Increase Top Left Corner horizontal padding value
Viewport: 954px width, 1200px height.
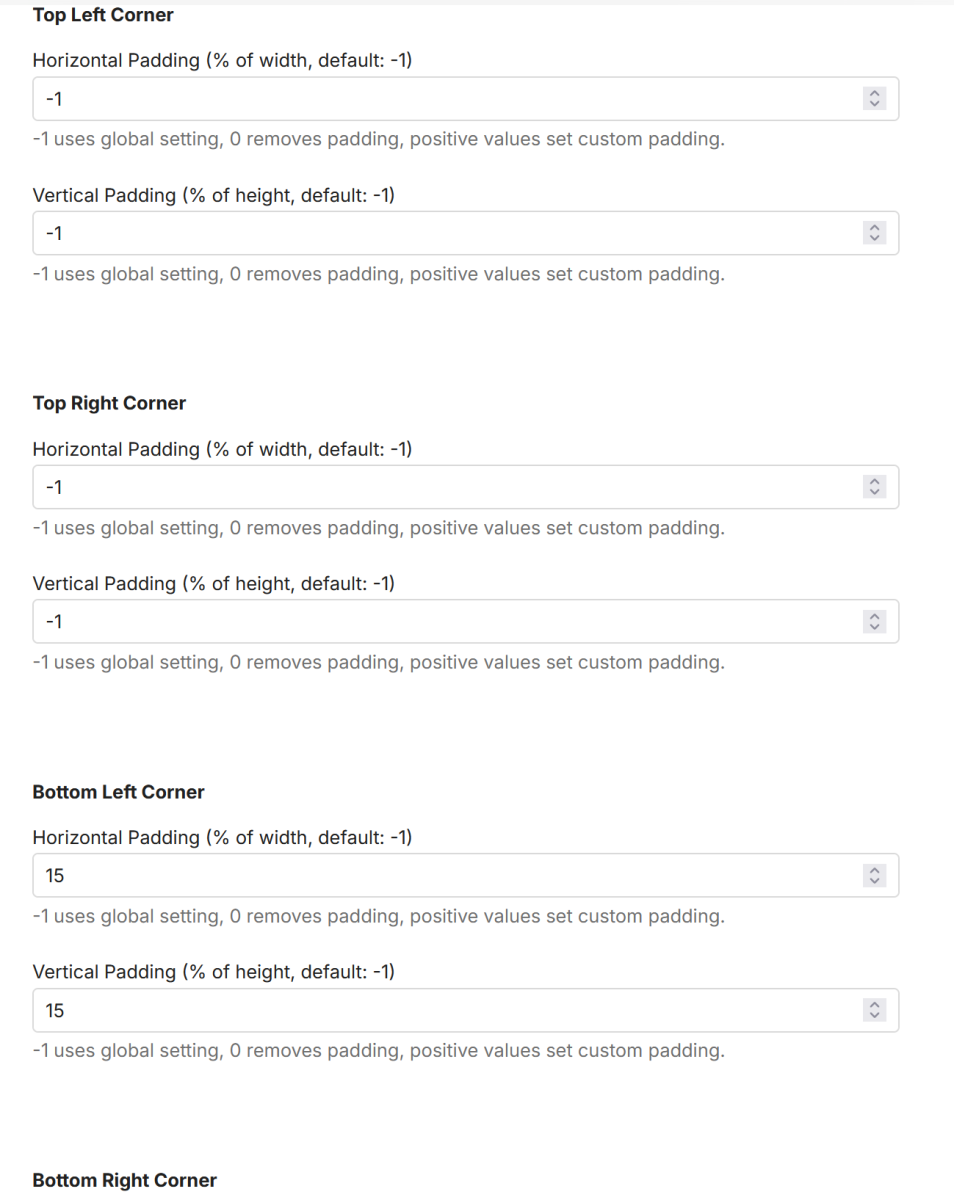pyautogui.click(x=874, y=94)
